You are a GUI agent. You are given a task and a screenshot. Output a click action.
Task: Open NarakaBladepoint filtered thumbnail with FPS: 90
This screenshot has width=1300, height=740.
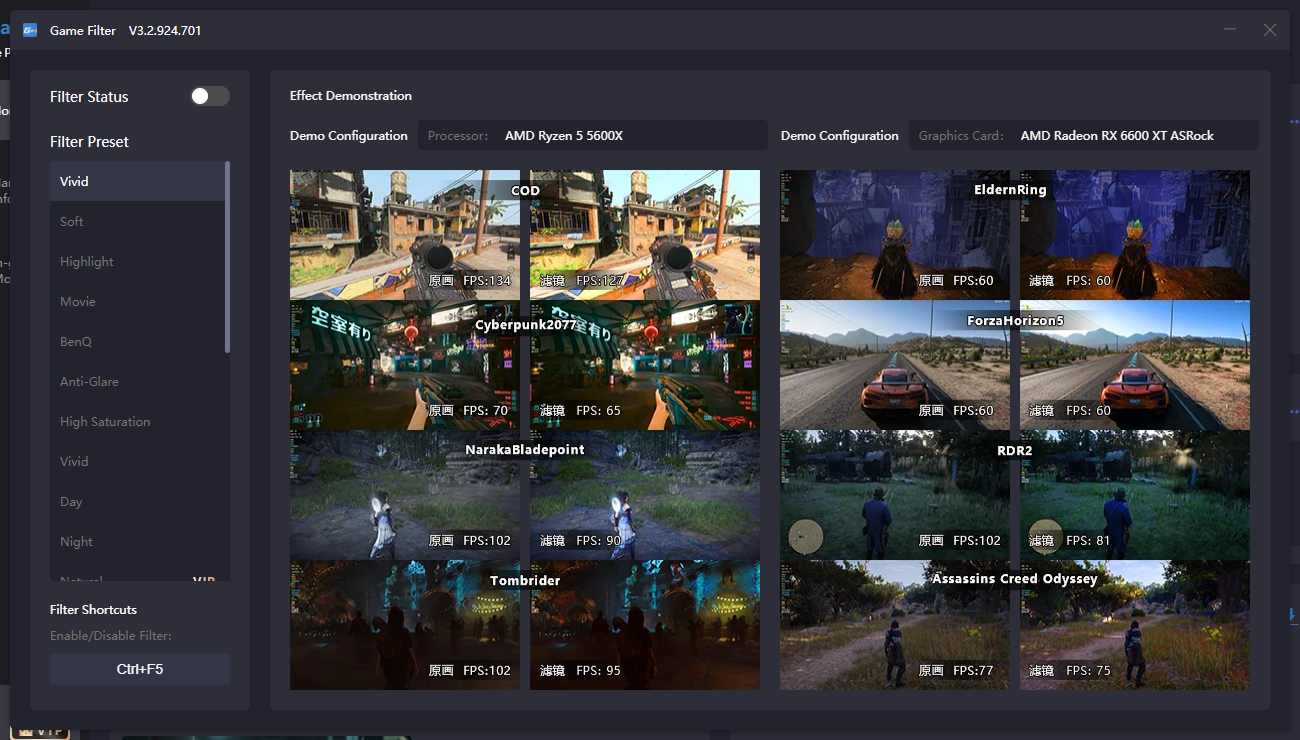pyautogui.click(x=645, y=495)
